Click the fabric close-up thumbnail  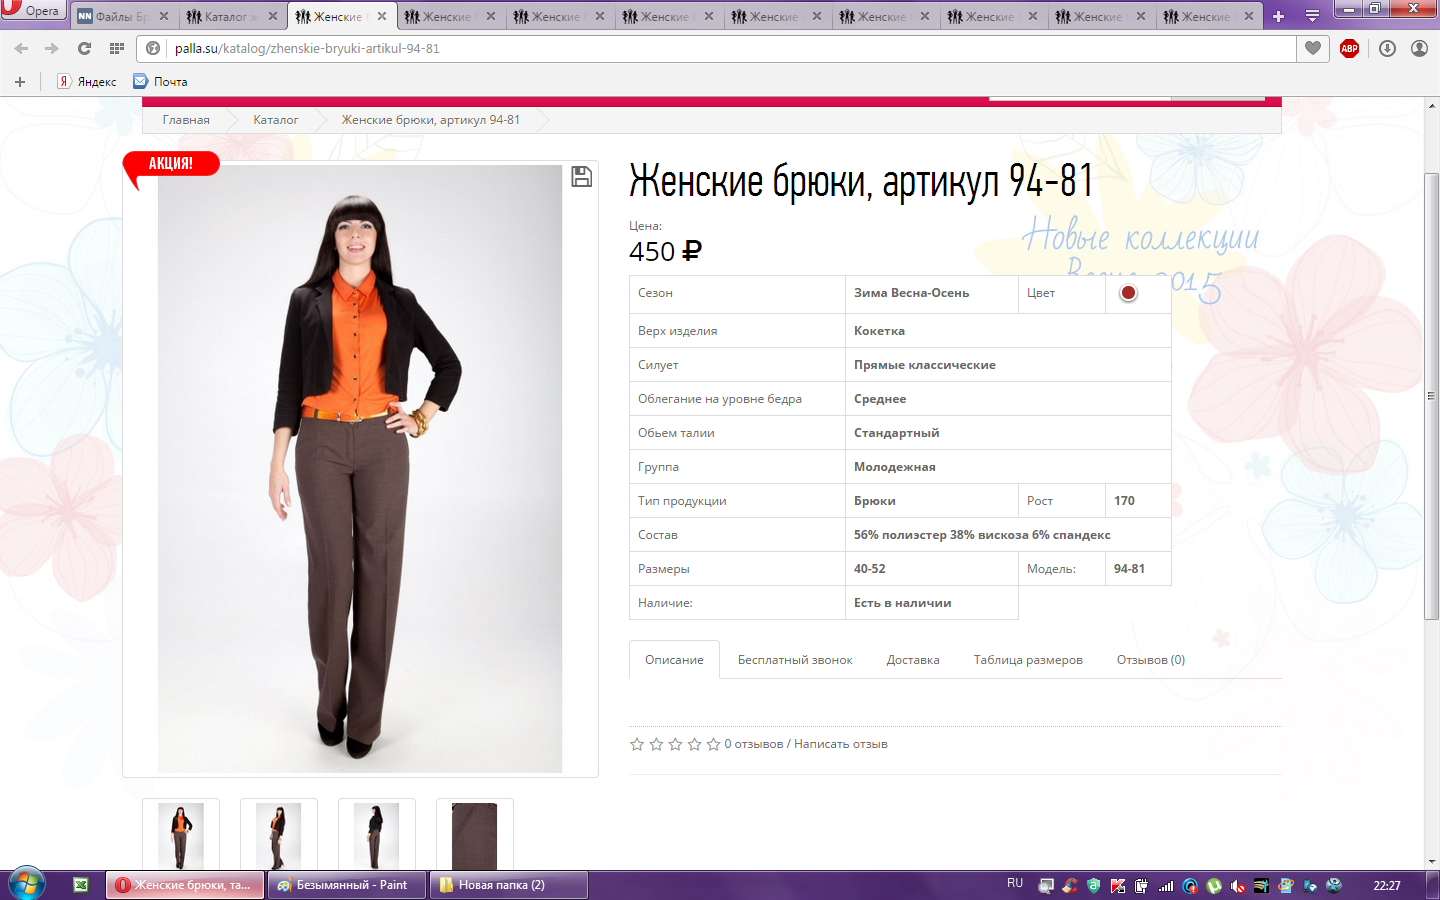pyautogui.click(x=474, y=835)
